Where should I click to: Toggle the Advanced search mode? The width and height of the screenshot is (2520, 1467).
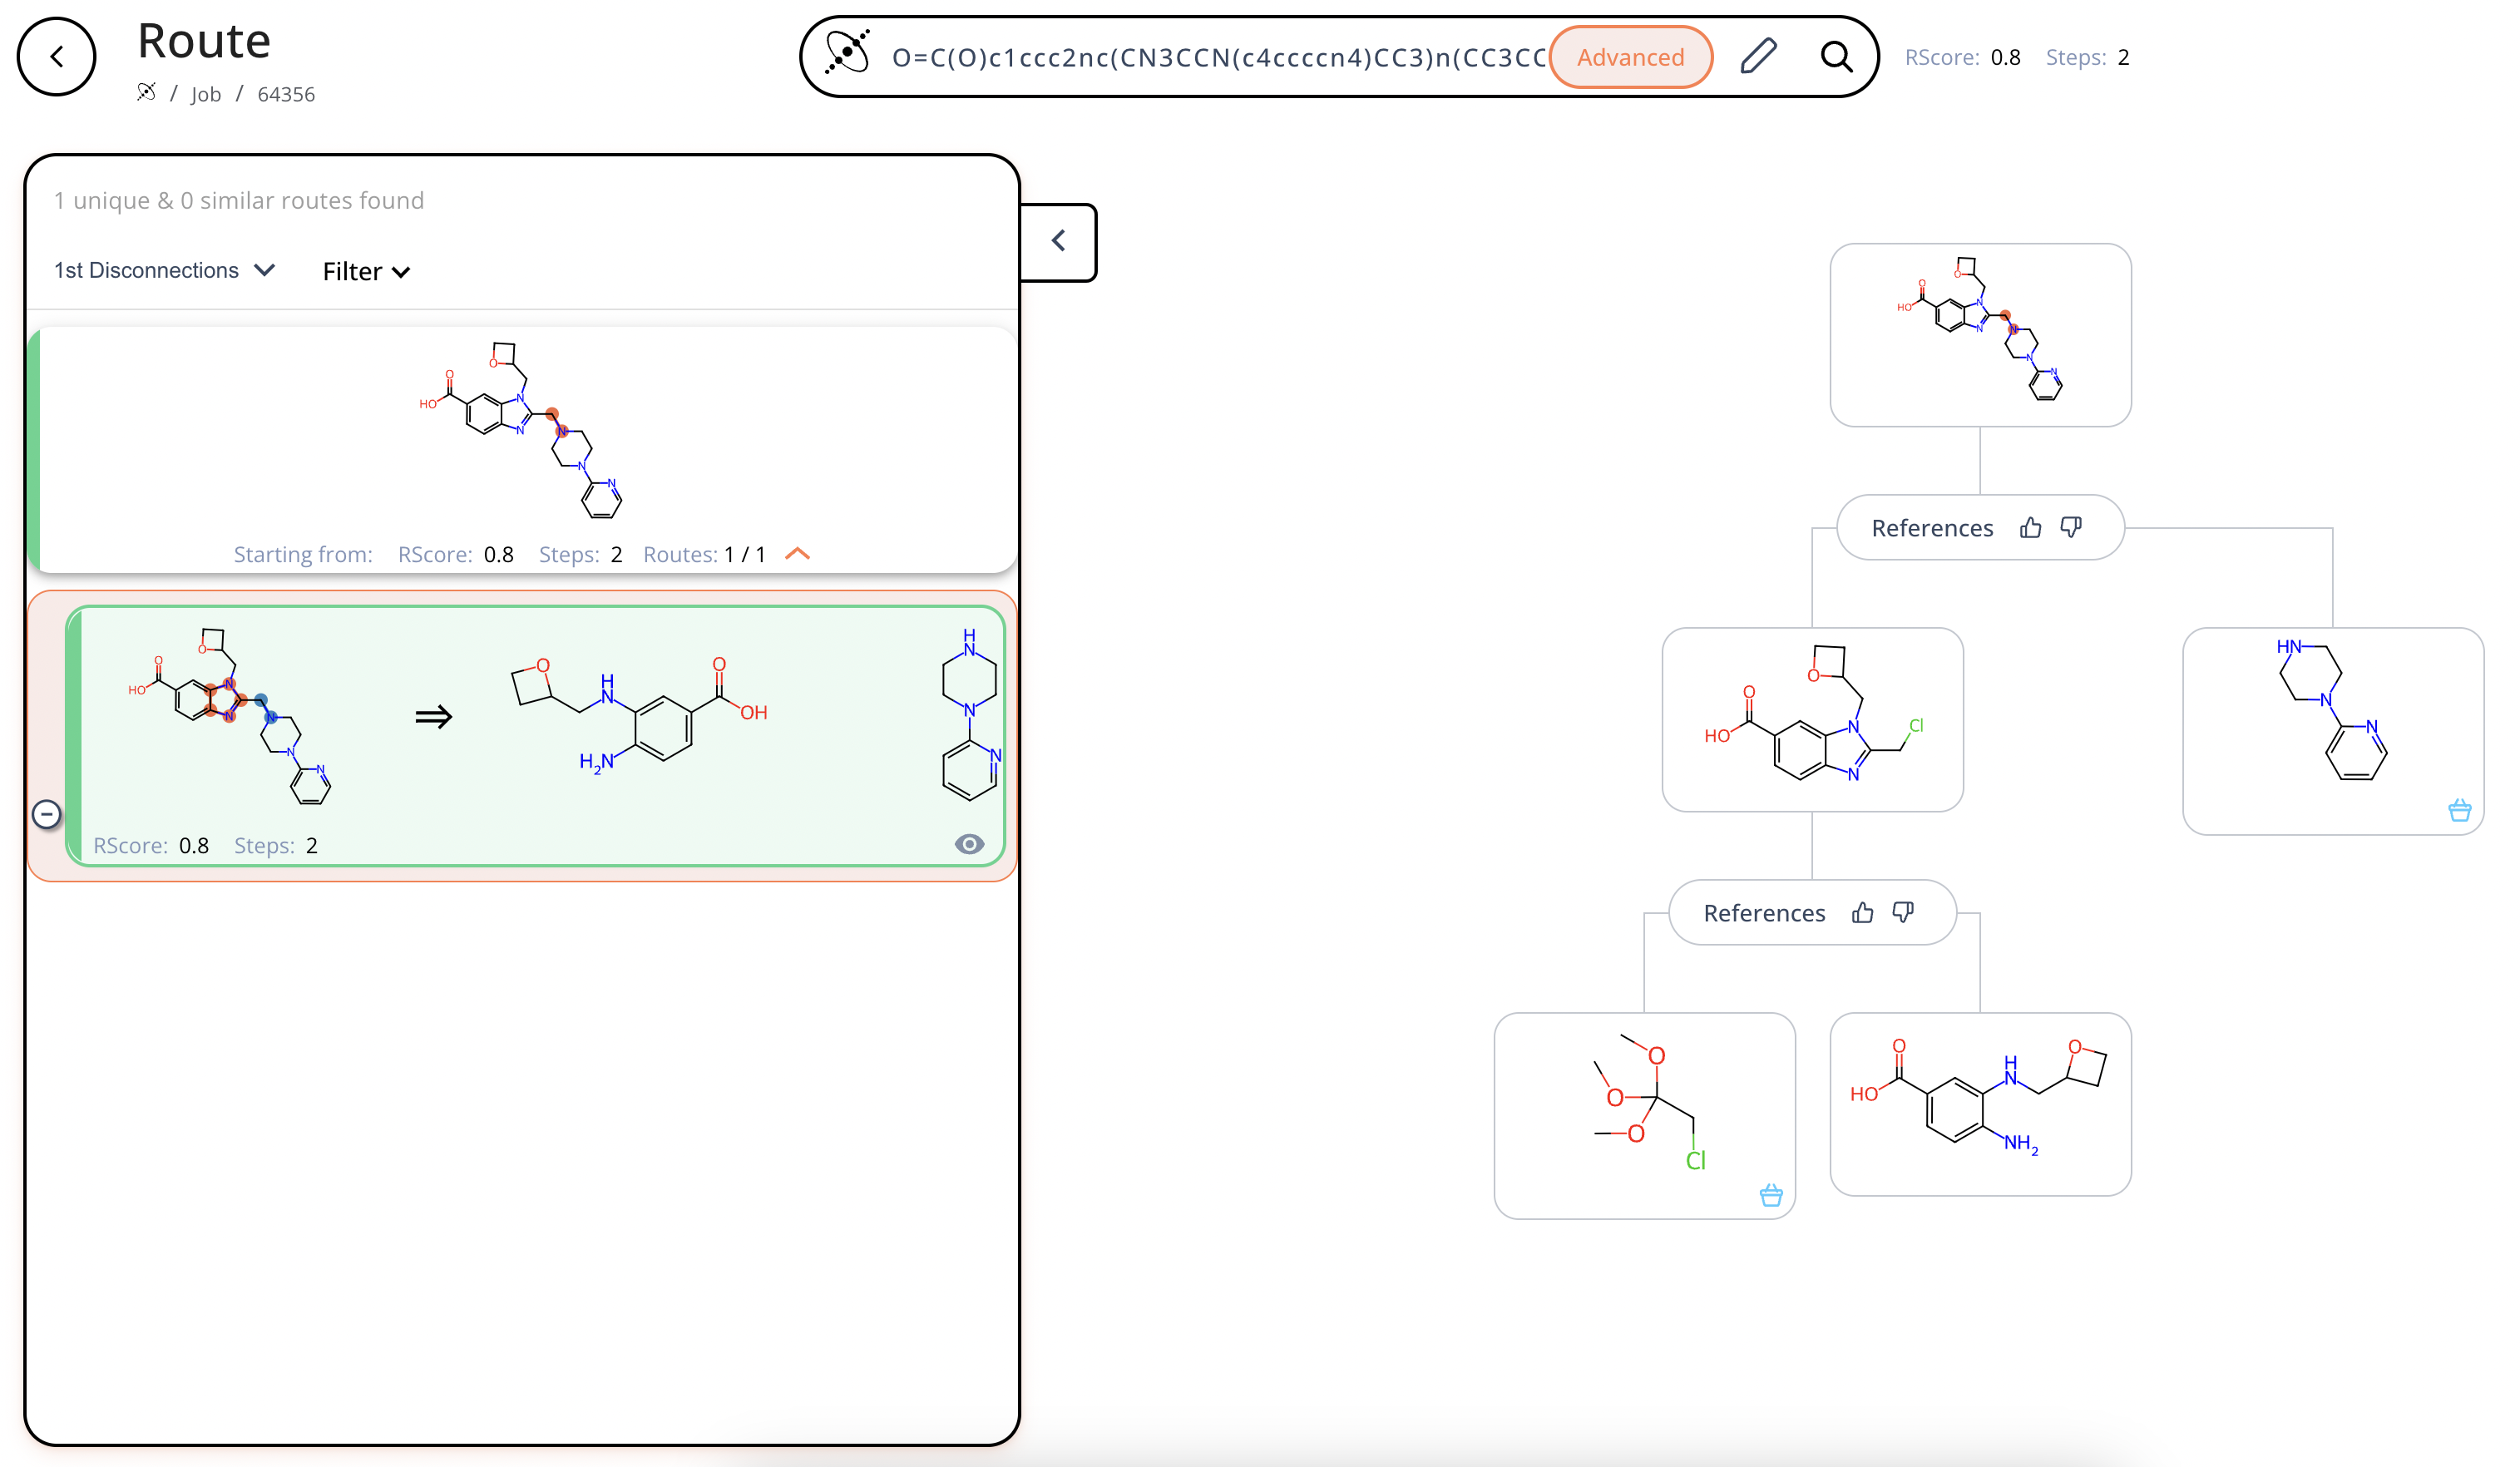click(x=1630, y=57)
